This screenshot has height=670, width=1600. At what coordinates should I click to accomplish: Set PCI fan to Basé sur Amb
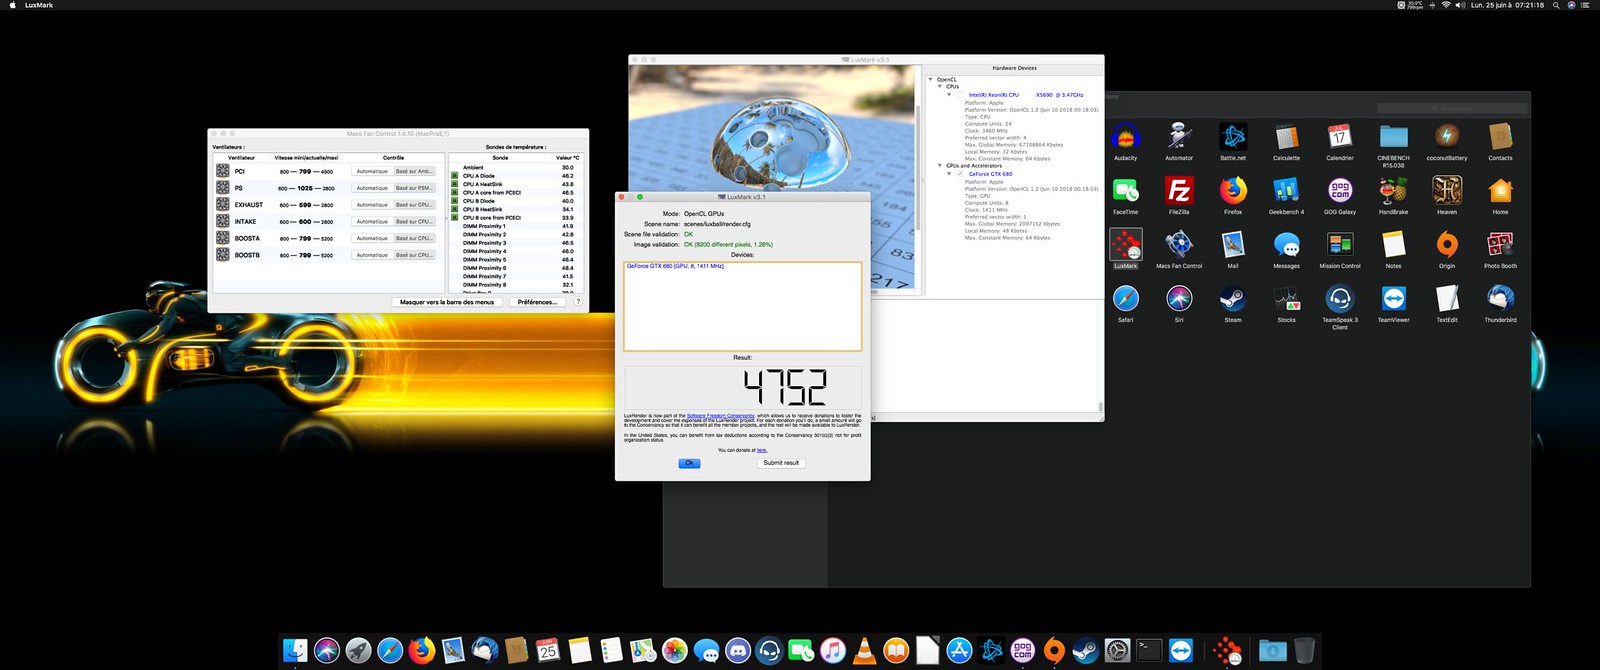(414, 171)
